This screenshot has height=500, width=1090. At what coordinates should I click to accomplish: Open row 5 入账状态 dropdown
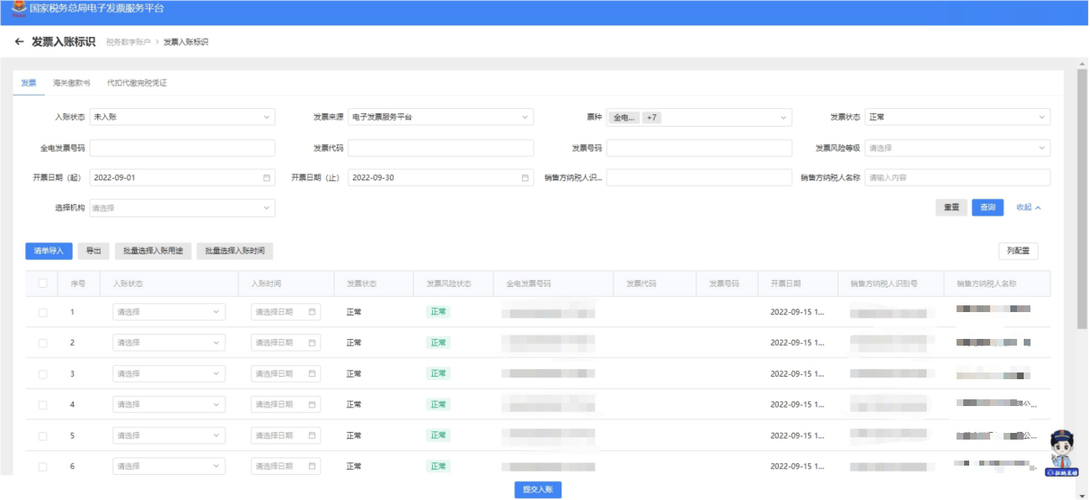(x=169, y=435)
